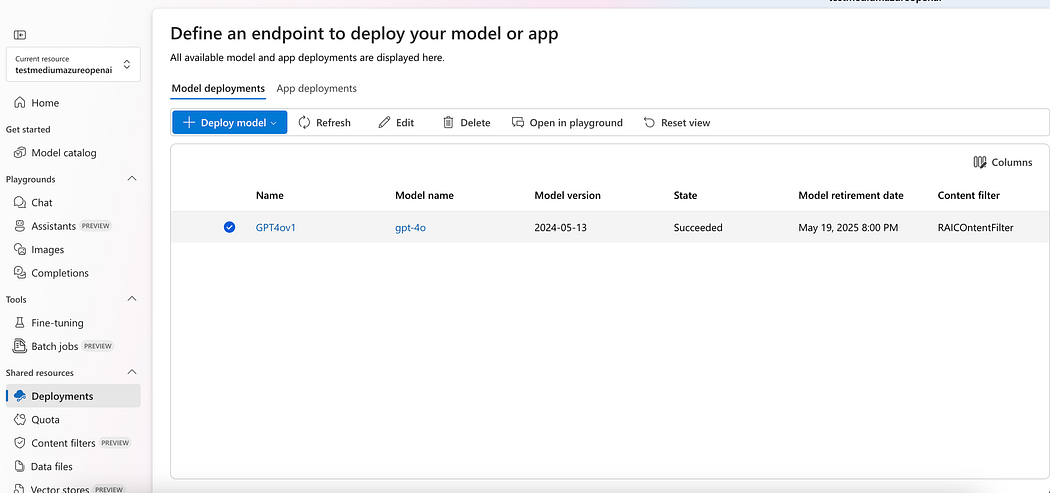Image resolution: width=1050 pixels, height=493 pixels.
Task: Open Fine-tuning label in sidebar
Action: (x=58, y=323)
